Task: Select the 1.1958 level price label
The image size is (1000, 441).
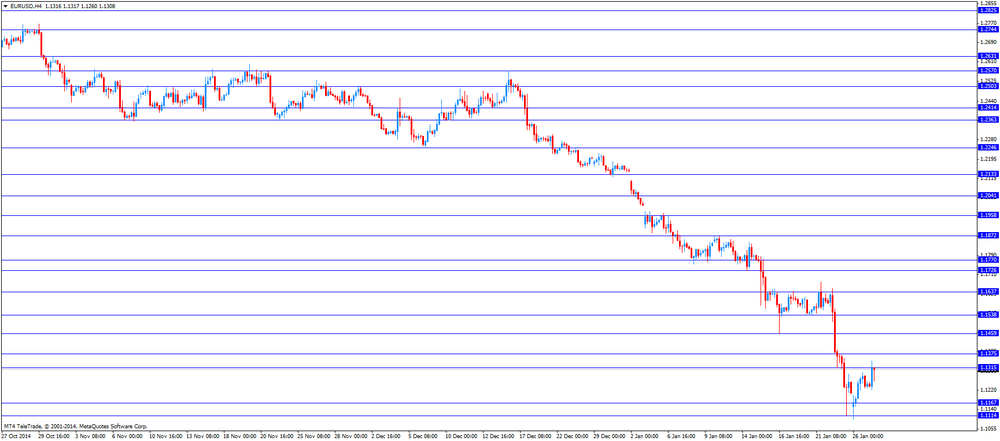Action: coord(987,216)
